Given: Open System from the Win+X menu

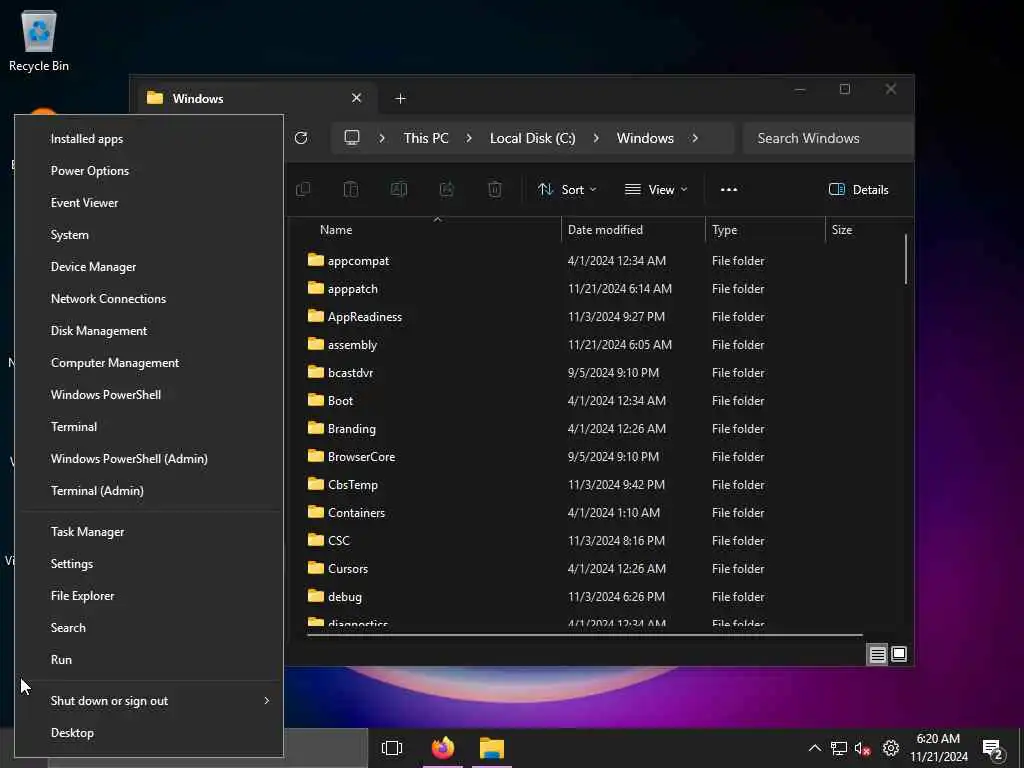Looking at the screenshot, I should point(149,234).
